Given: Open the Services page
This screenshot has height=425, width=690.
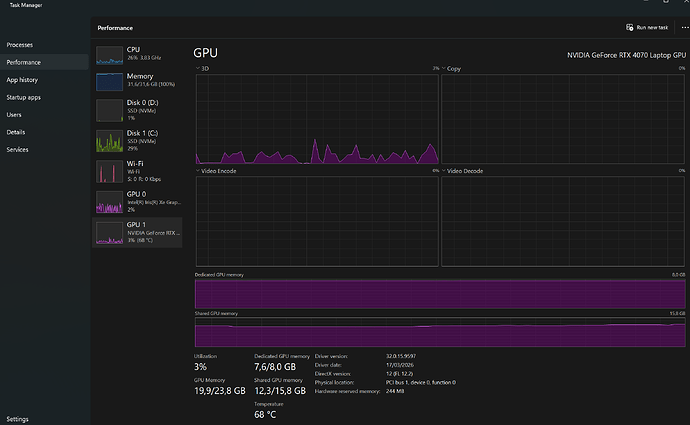Looking at the screenshot, I should (x=19, y=149).
